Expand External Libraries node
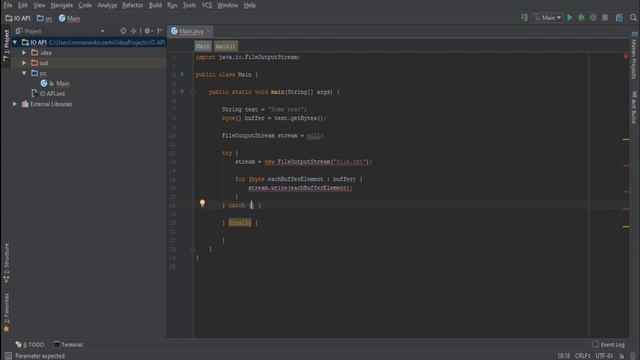This screenshot has height=360, width=640. point(15,104)
